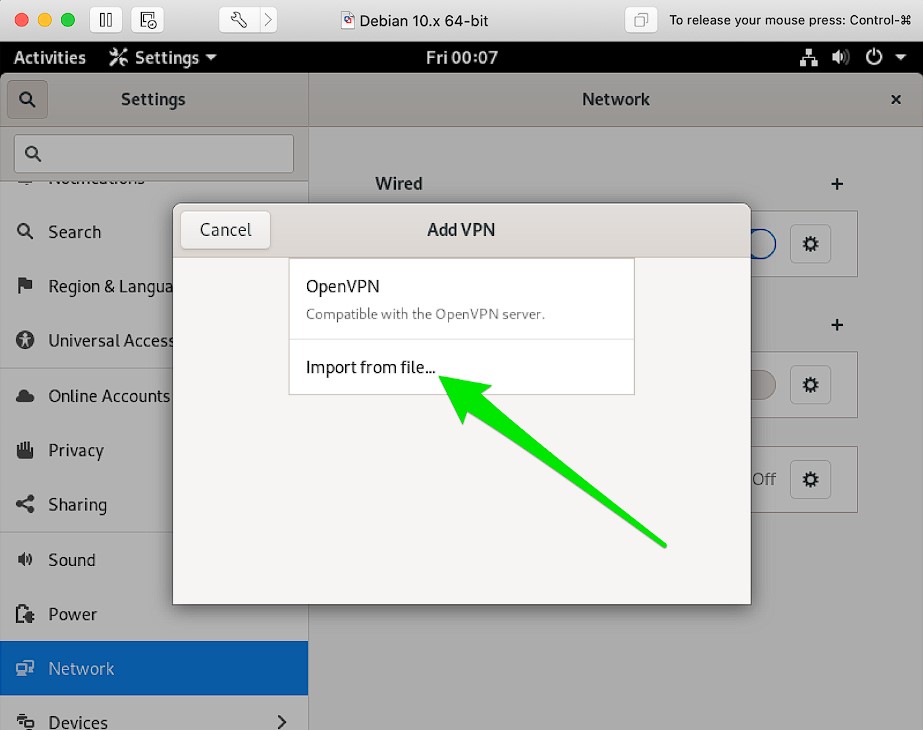Open the Settings app menu dropdown
Screen dimensions: 923x730
tap(163, 58)
